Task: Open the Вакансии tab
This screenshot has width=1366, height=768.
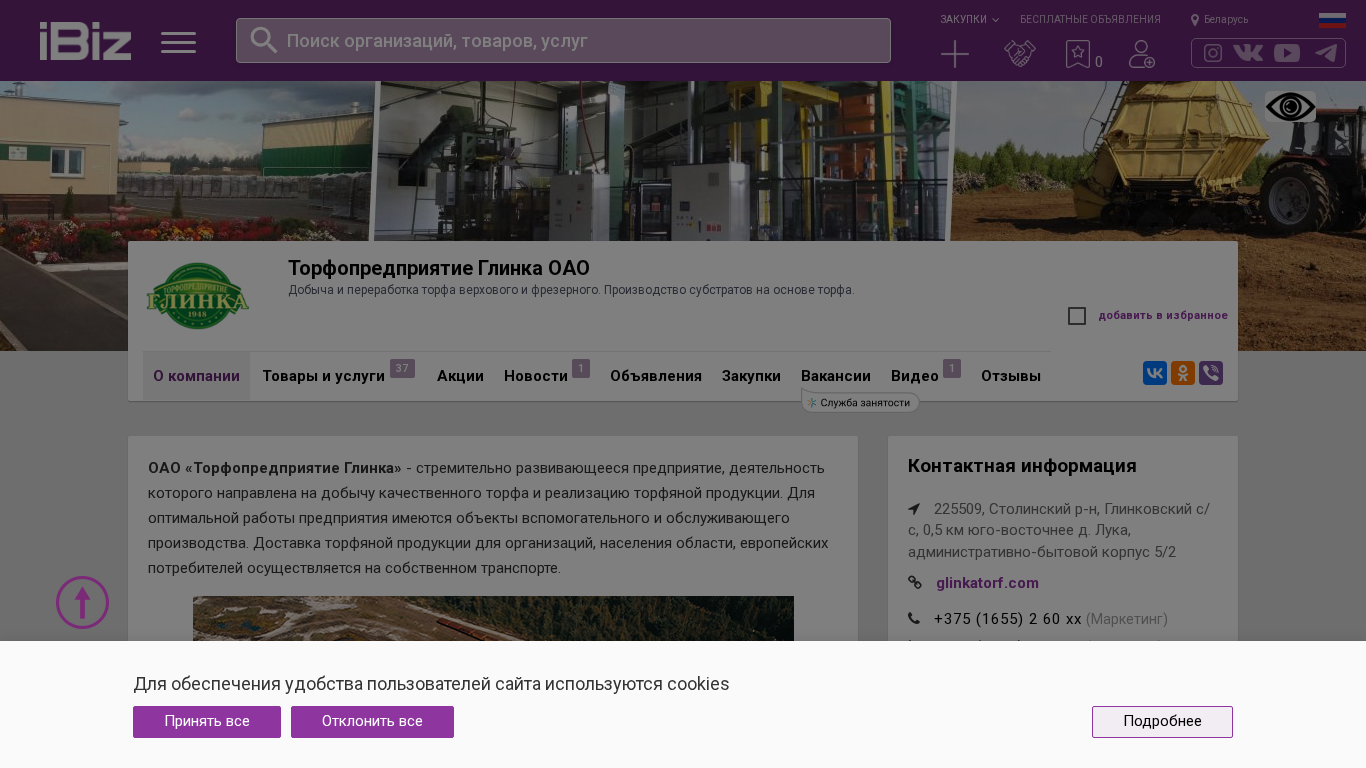Action: point(836,376)
